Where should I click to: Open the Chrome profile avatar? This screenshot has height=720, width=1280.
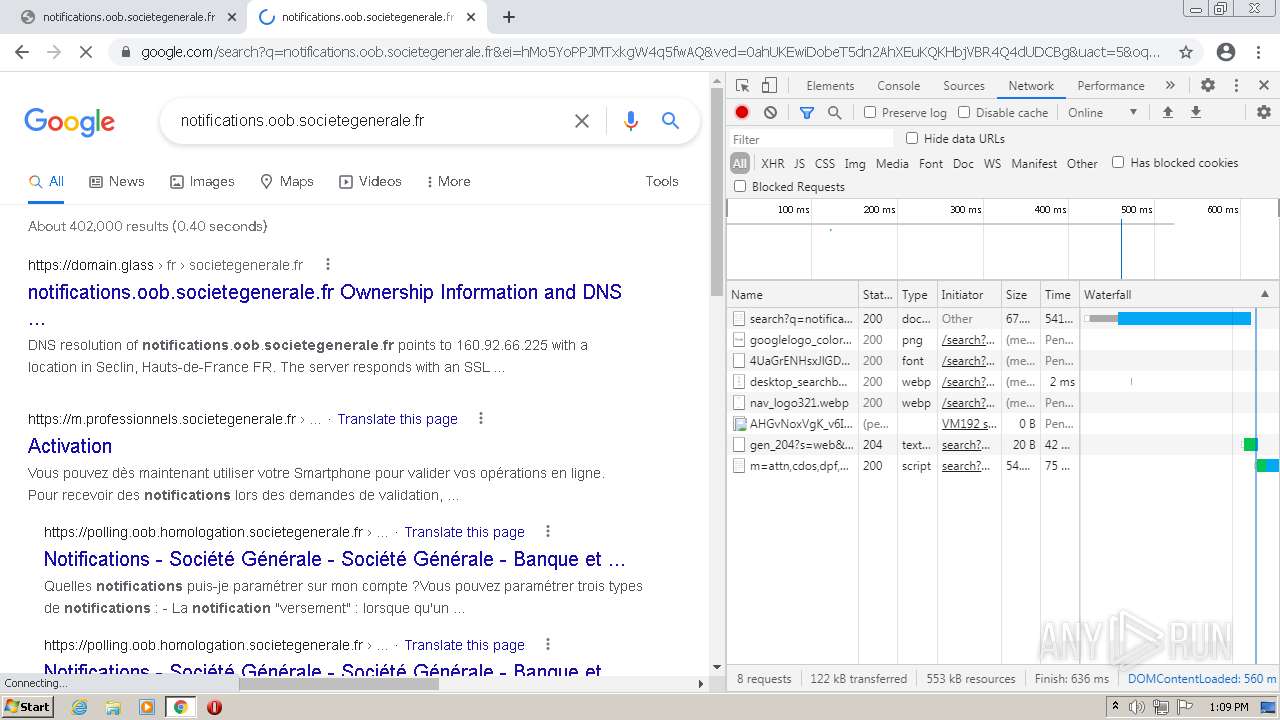pyautogui.click(x=1226, y=52)
